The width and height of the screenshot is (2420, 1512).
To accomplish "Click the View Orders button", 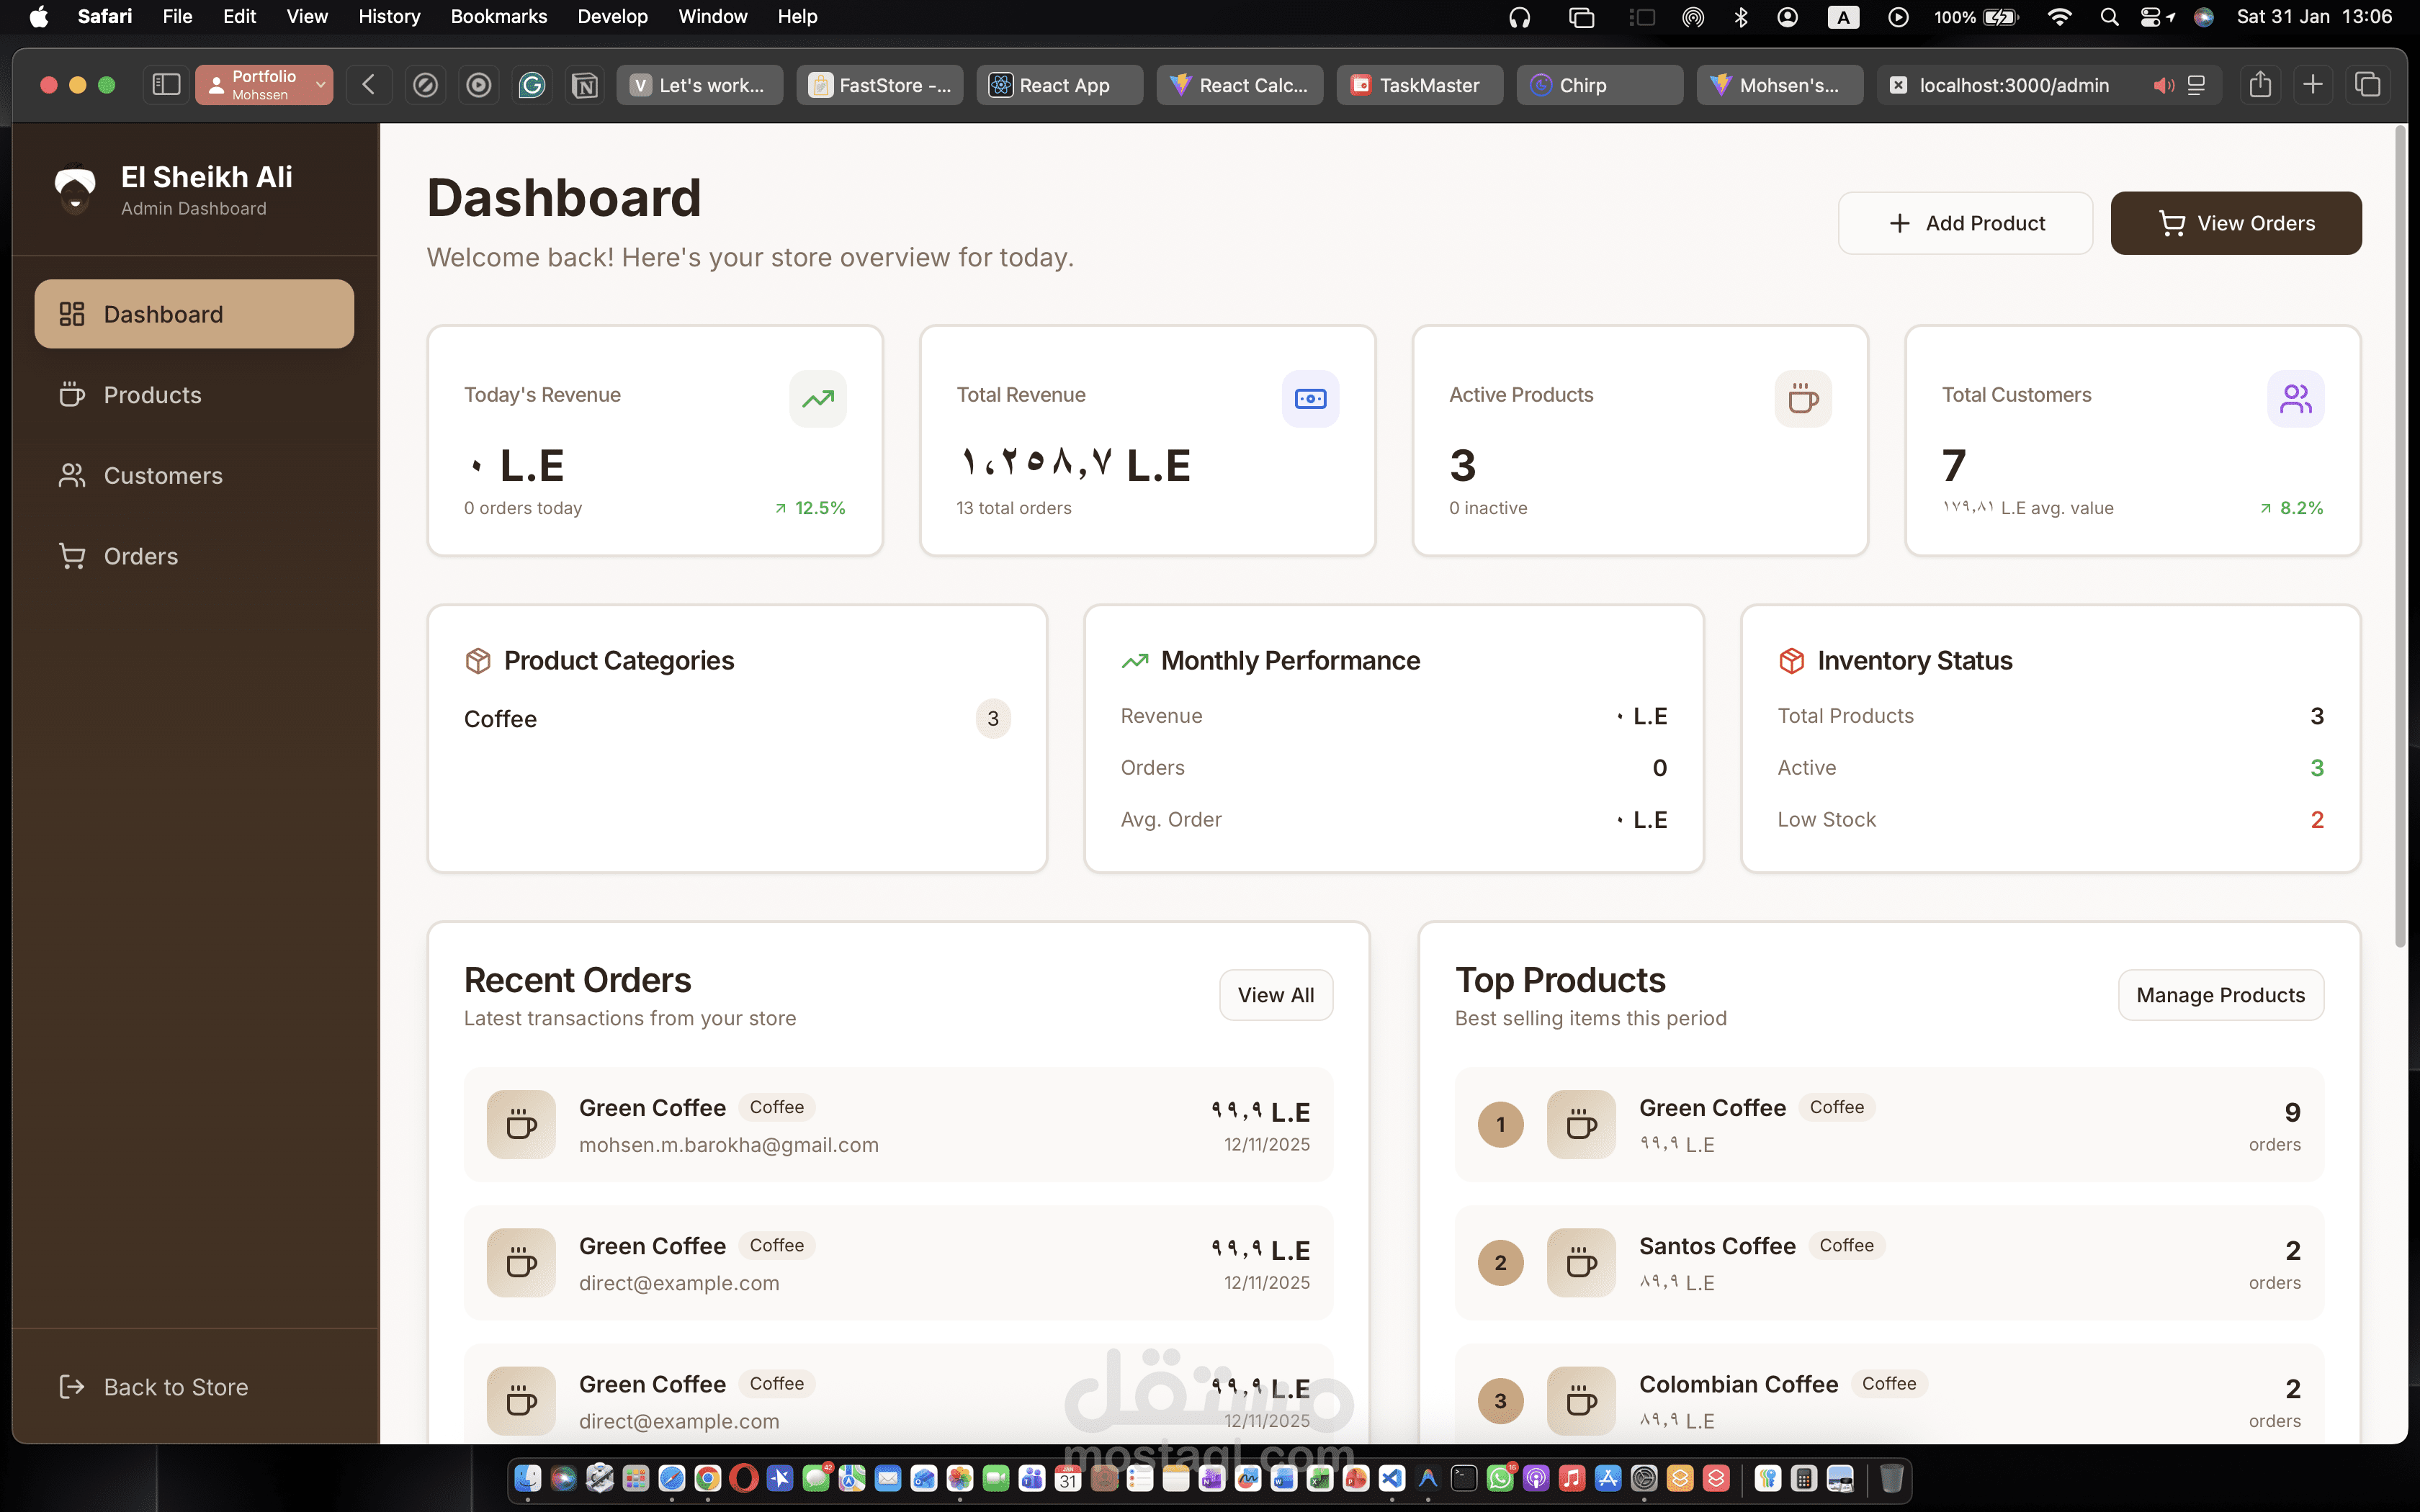I will 2236,223.
